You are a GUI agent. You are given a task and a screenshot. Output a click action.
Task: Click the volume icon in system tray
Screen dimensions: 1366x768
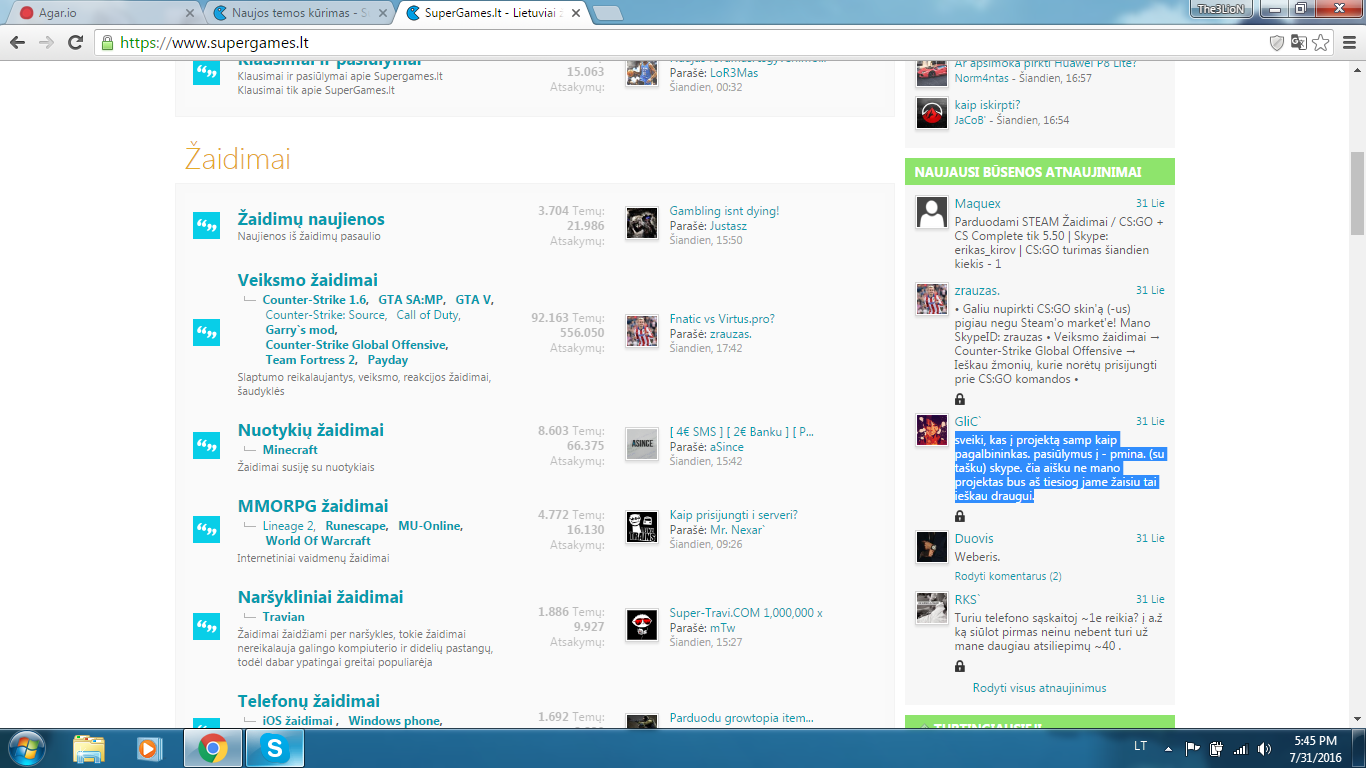[x=1264, y=748]
